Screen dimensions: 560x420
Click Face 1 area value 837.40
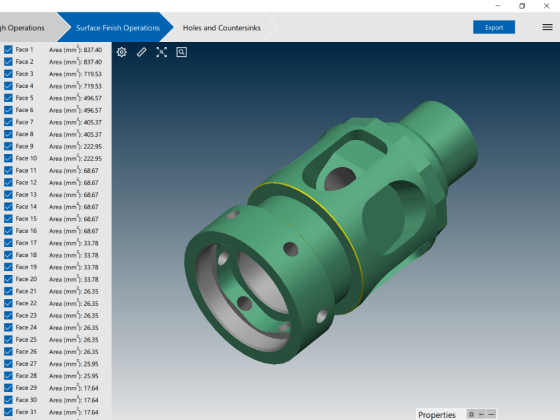(93, 50)
